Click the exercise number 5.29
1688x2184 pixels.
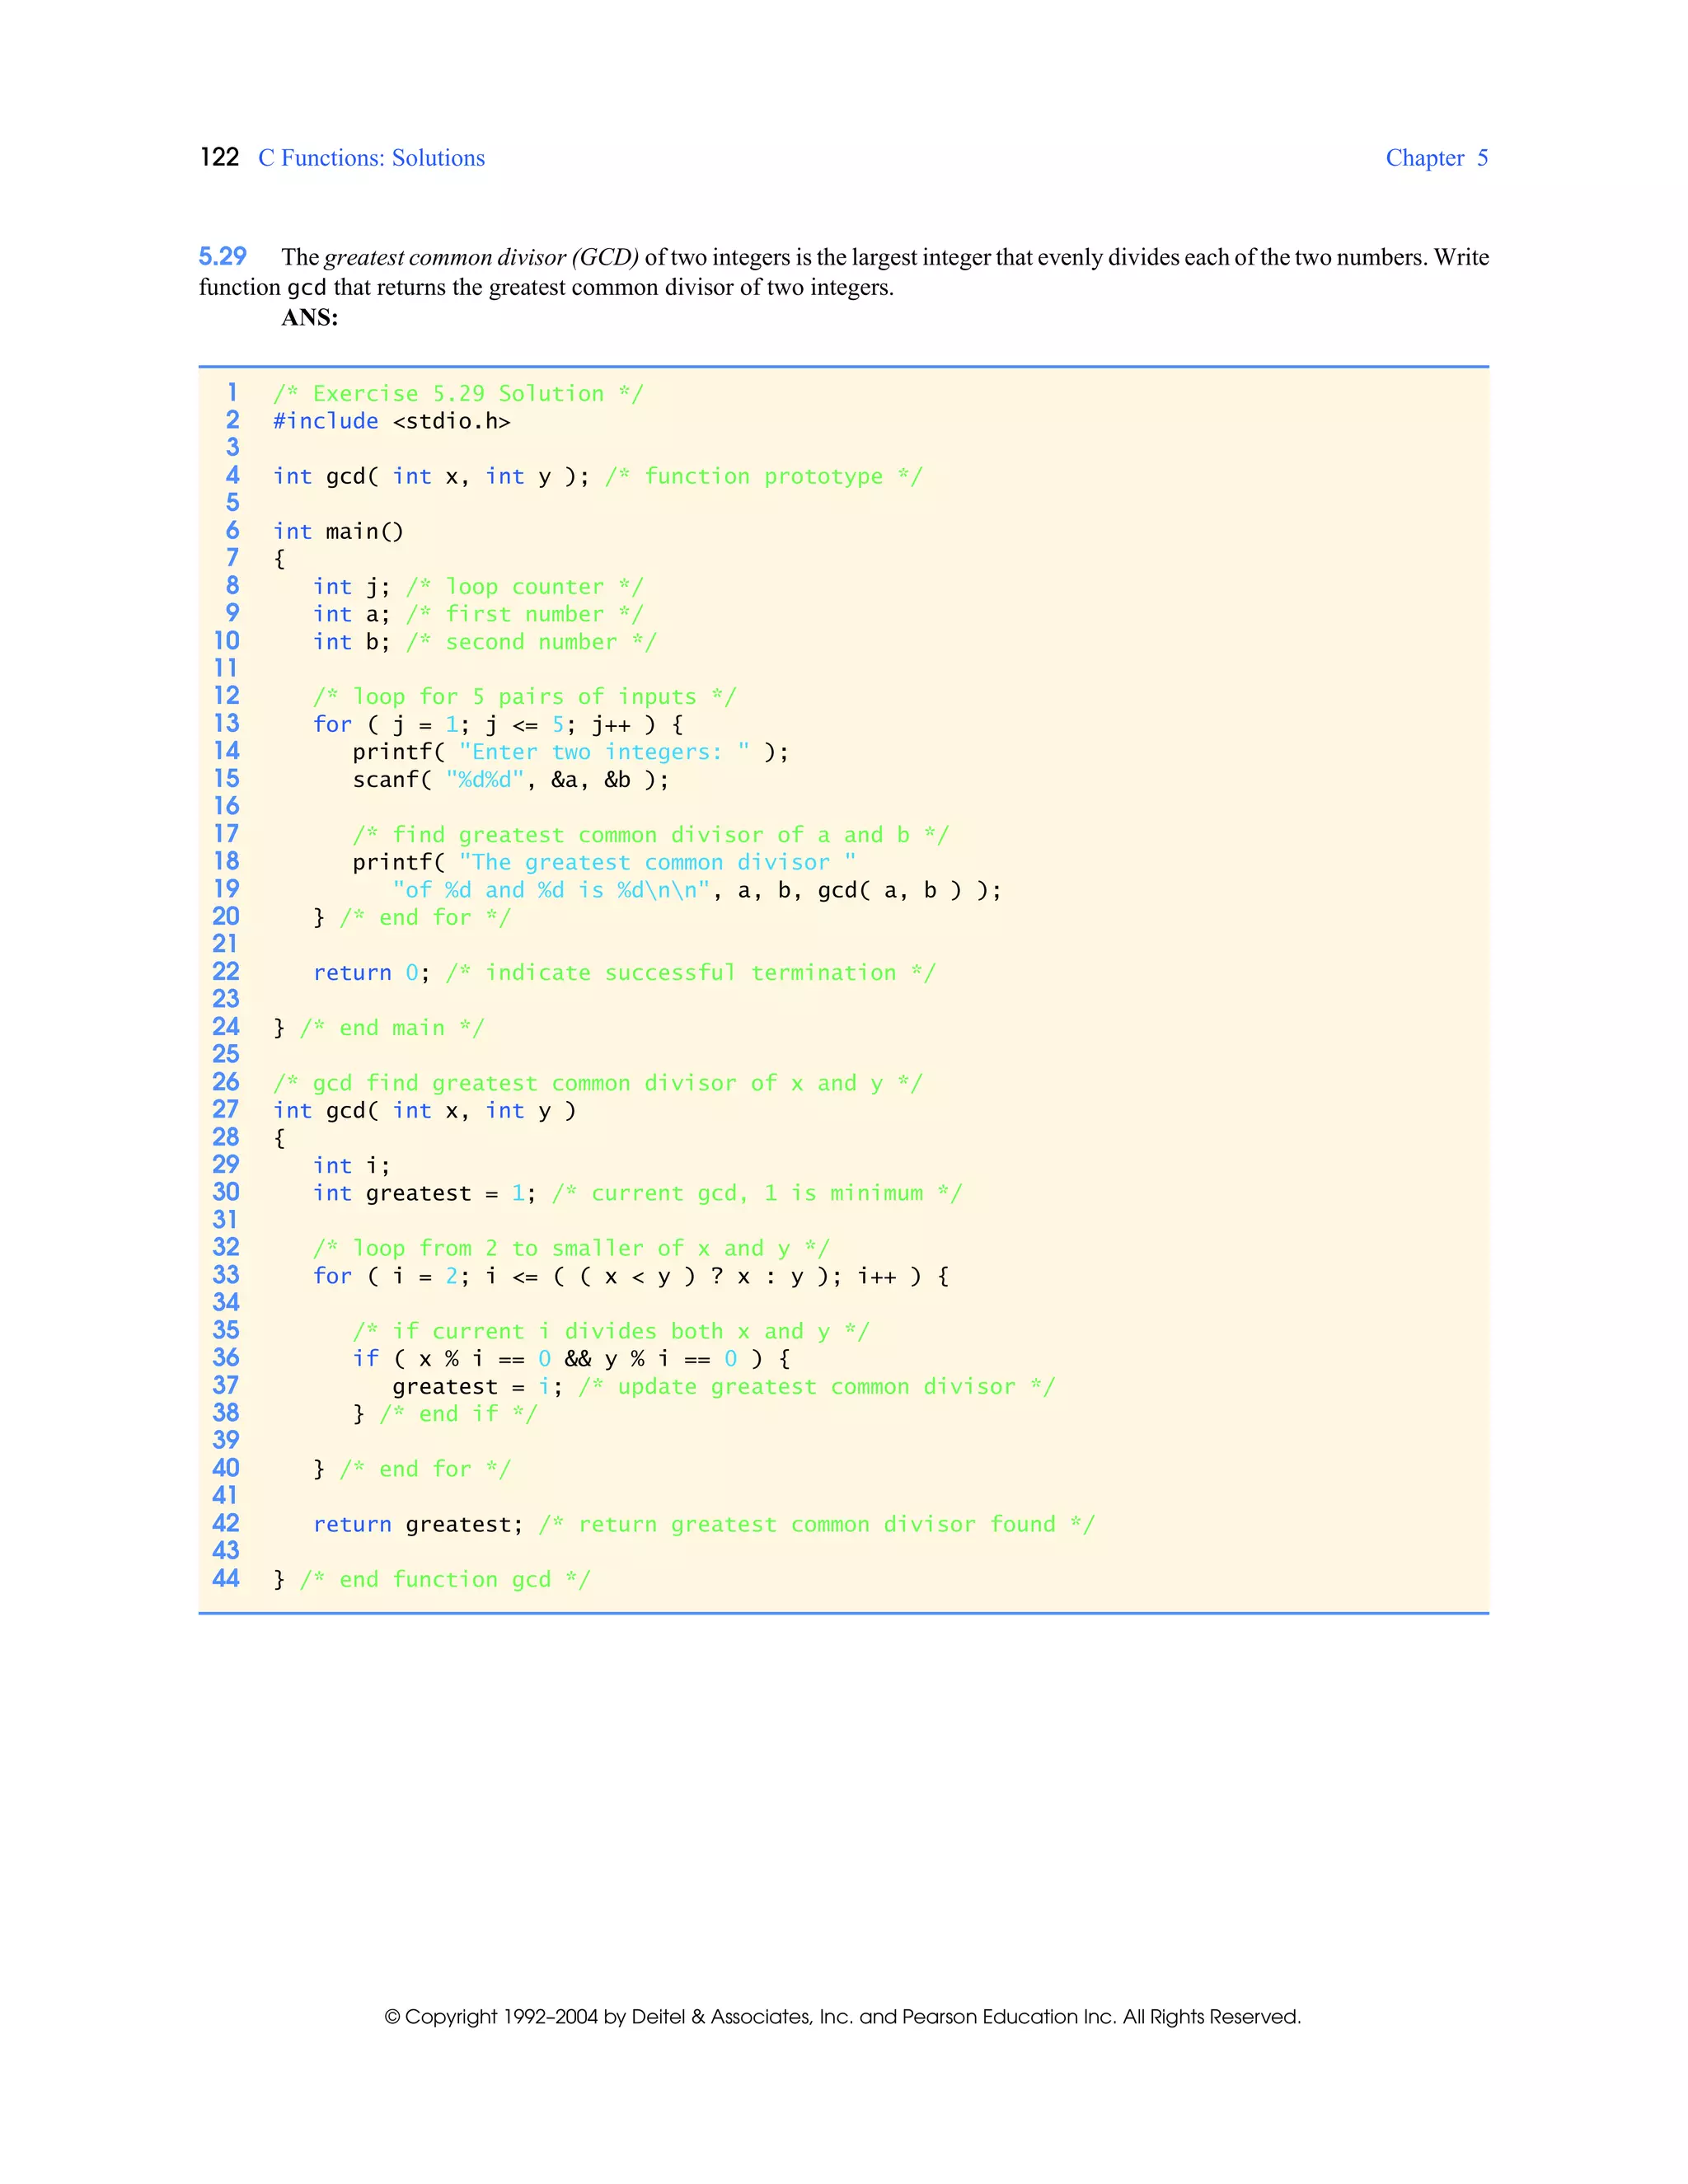point(222,256)
